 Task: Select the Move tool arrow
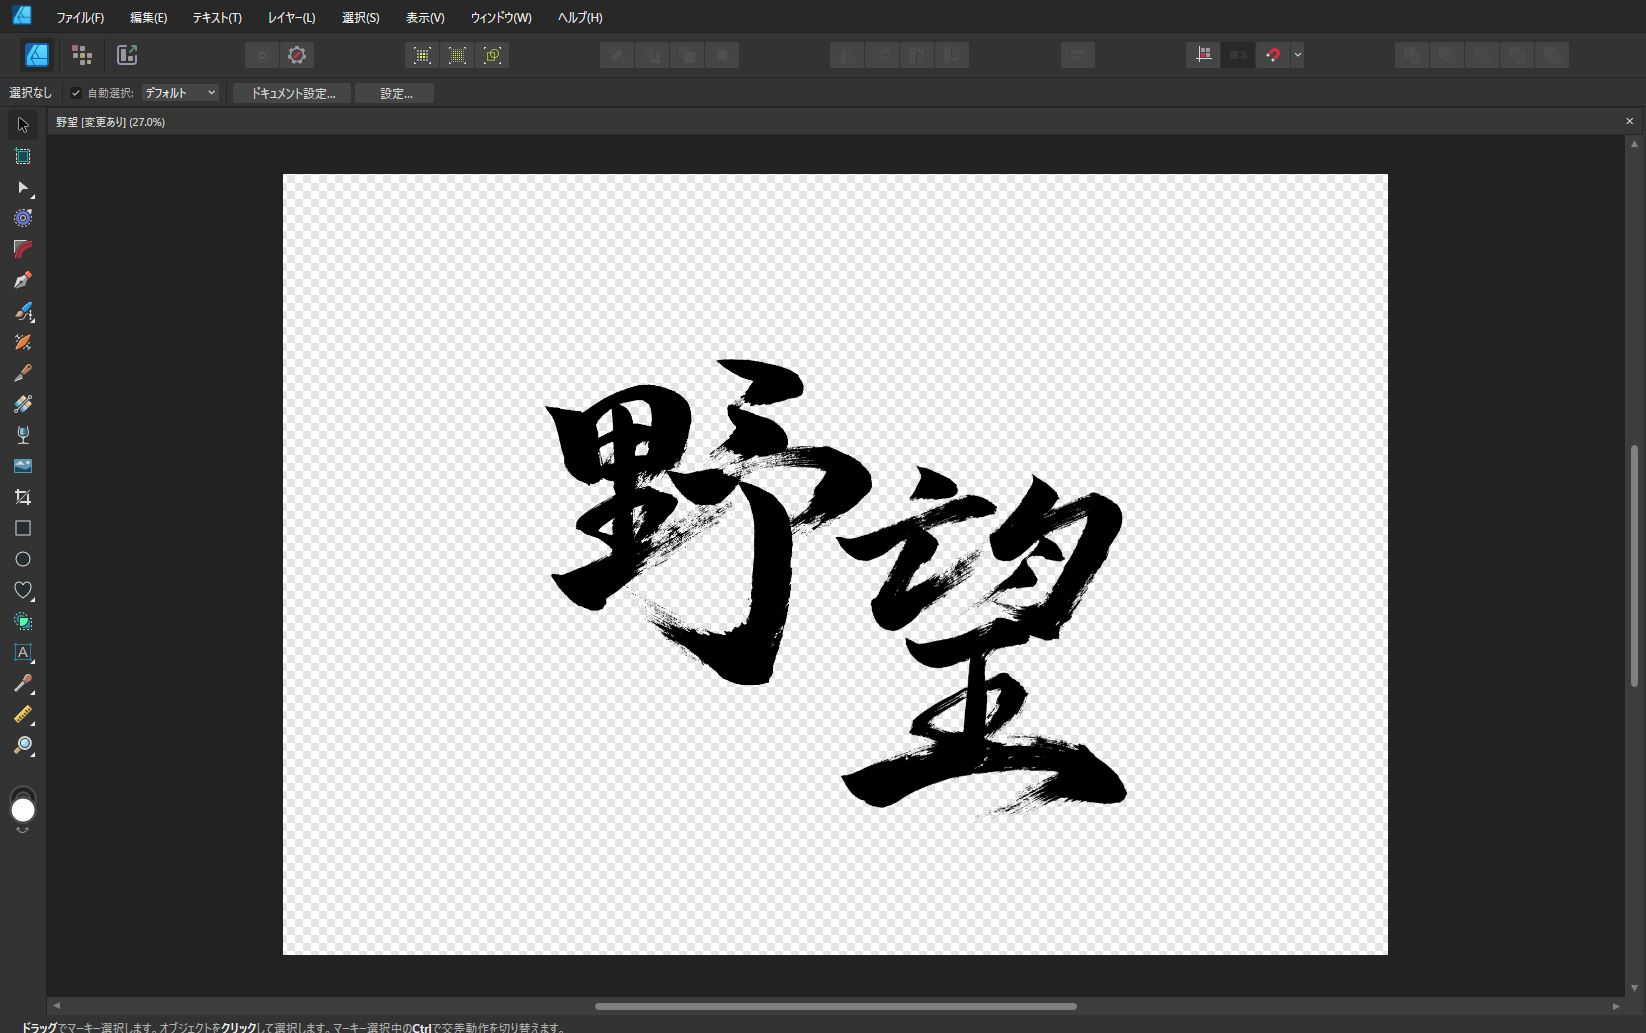point(23,125)
